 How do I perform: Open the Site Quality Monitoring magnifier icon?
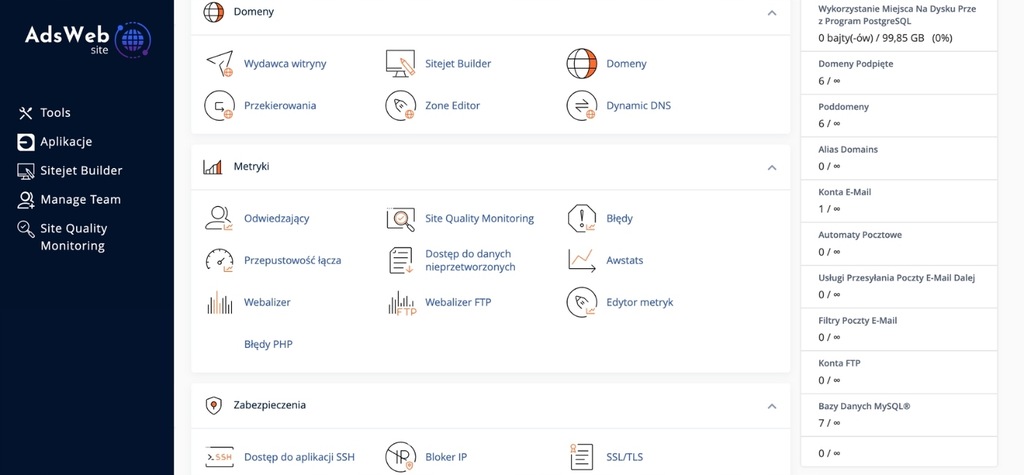click(x=400, y=219)
